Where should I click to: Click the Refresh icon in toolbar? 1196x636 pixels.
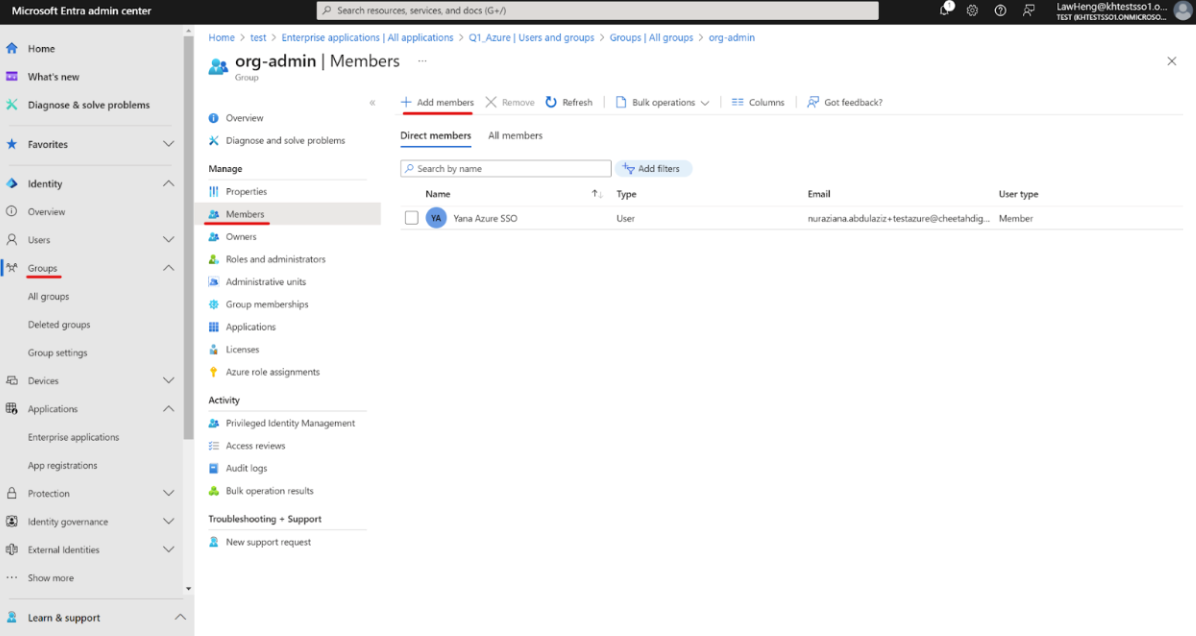click(x=551, y=102)
